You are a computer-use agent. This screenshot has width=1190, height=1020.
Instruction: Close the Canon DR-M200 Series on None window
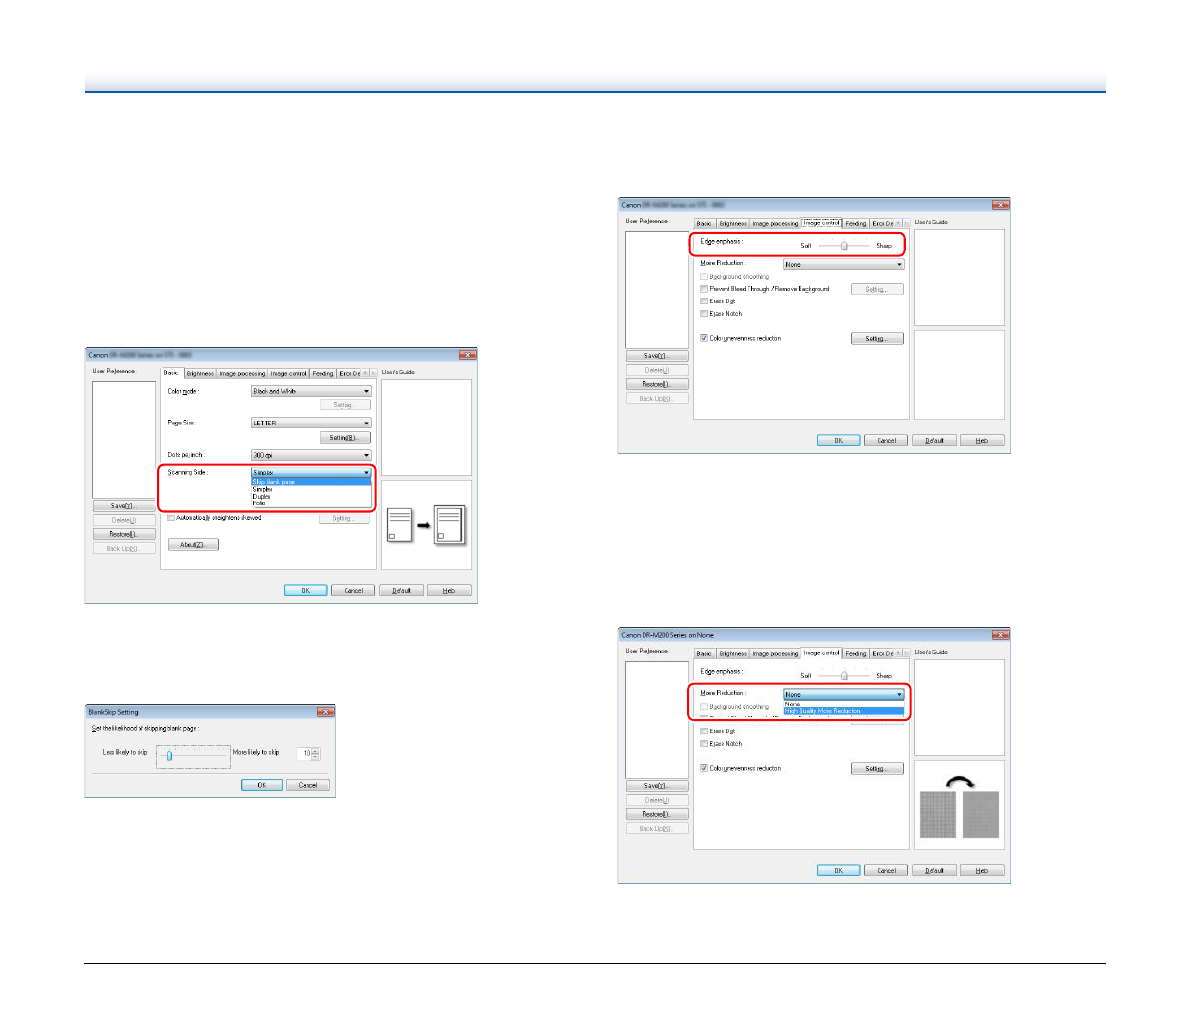point(1000,635)
